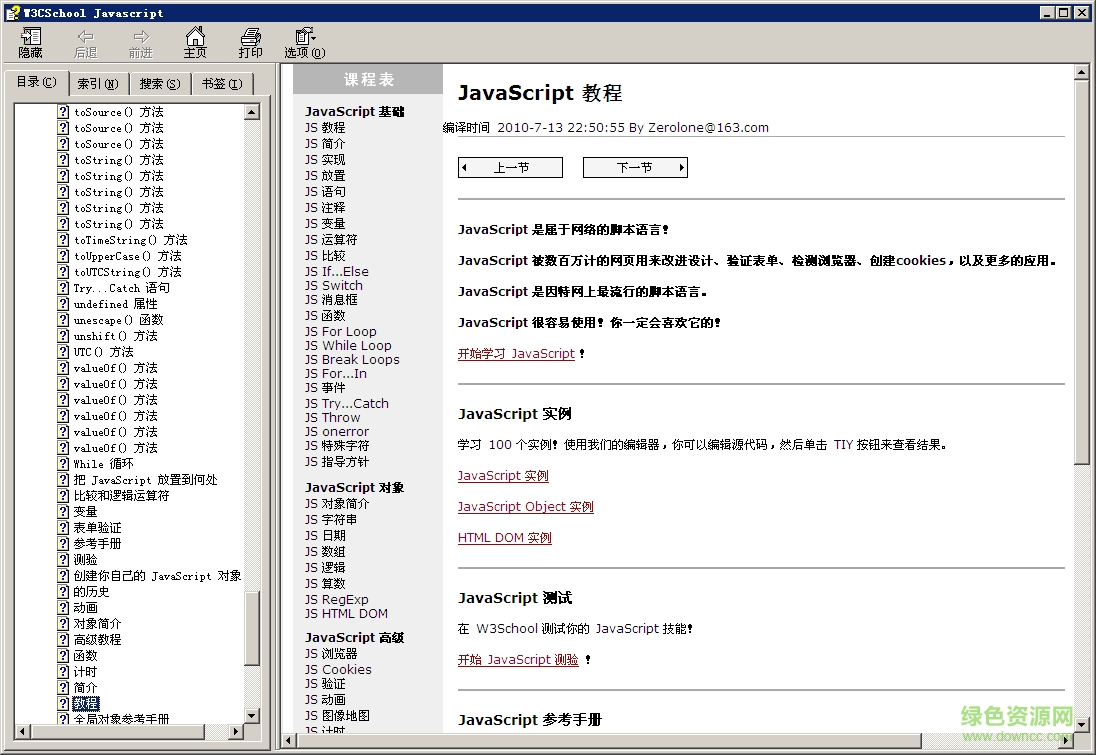Open the 'JavaScript Object 实例' link
1096x755 pixels.
point(525,507)
